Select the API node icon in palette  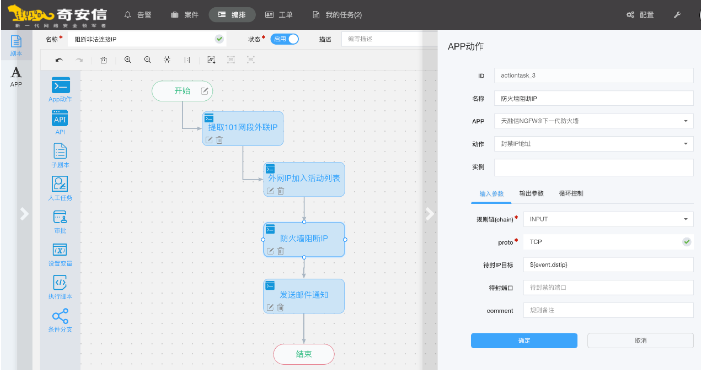pyautogui.click(x=60, y=119)
